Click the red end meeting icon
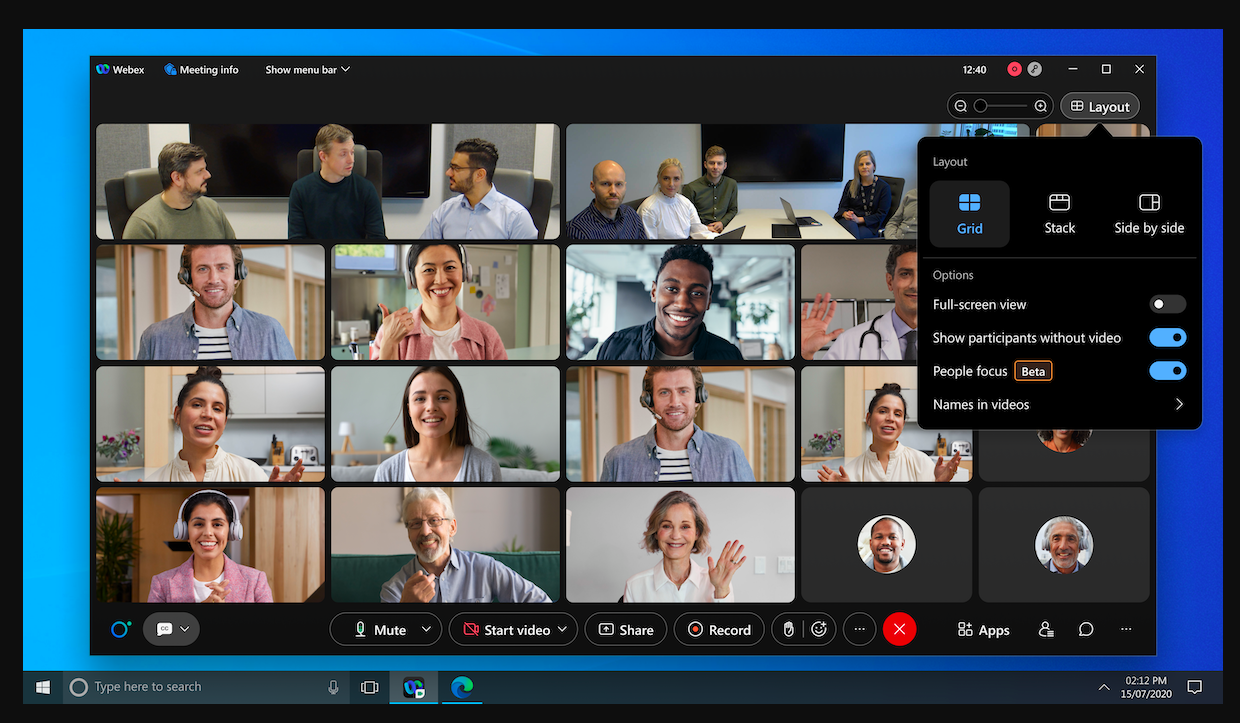This screenshot has width=1240, height=723. [899, 630]
